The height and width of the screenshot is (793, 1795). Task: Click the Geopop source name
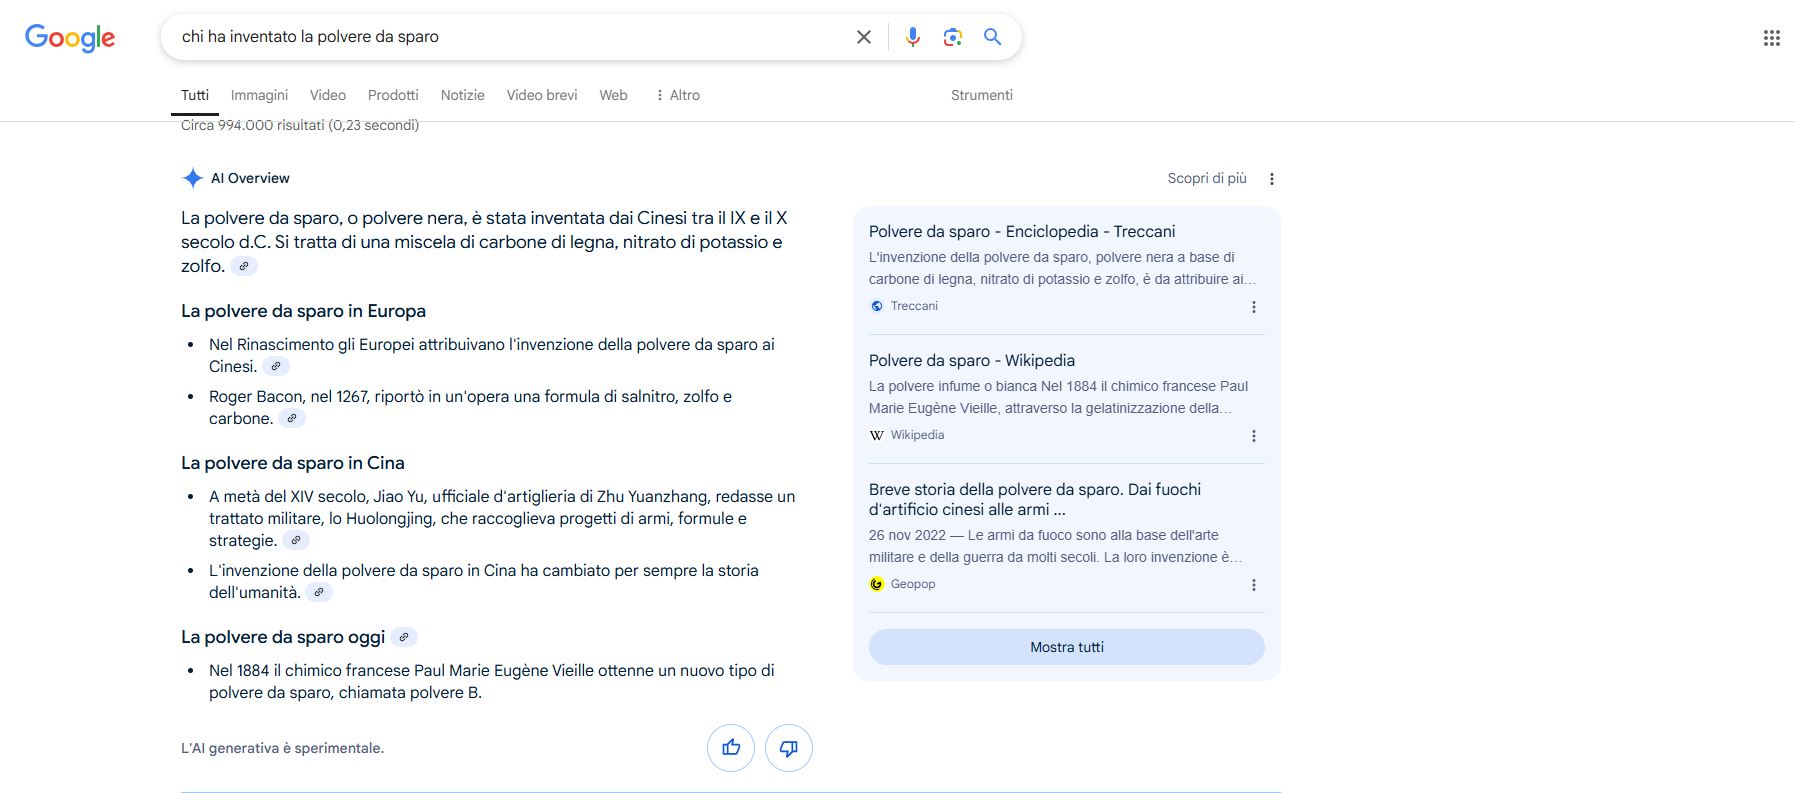tap(913, 584)
